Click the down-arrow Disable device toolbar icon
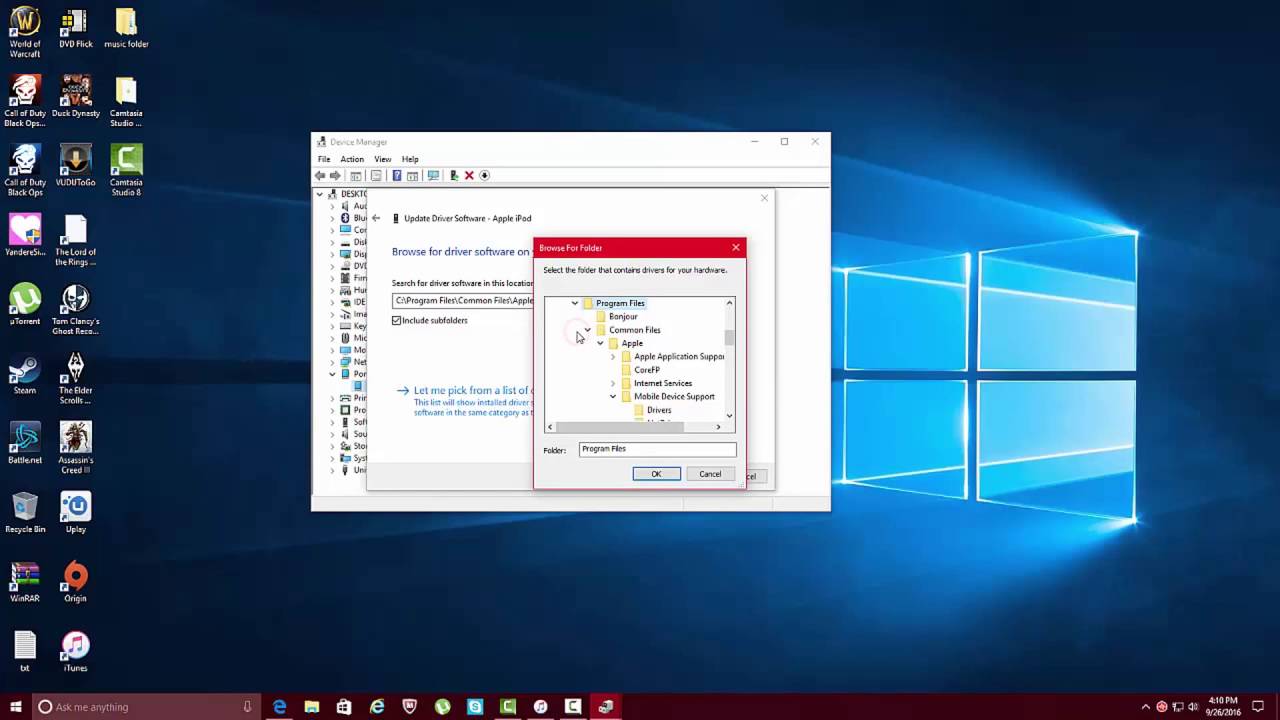Viewport: 1280px width, 720px height. [485, 175]
